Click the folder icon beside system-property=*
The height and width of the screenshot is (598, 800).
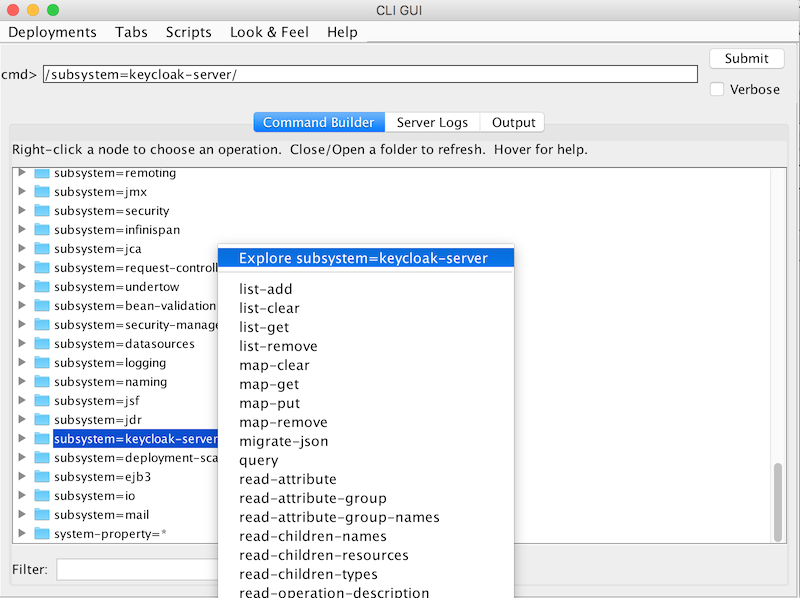click(x=42, y=534)
